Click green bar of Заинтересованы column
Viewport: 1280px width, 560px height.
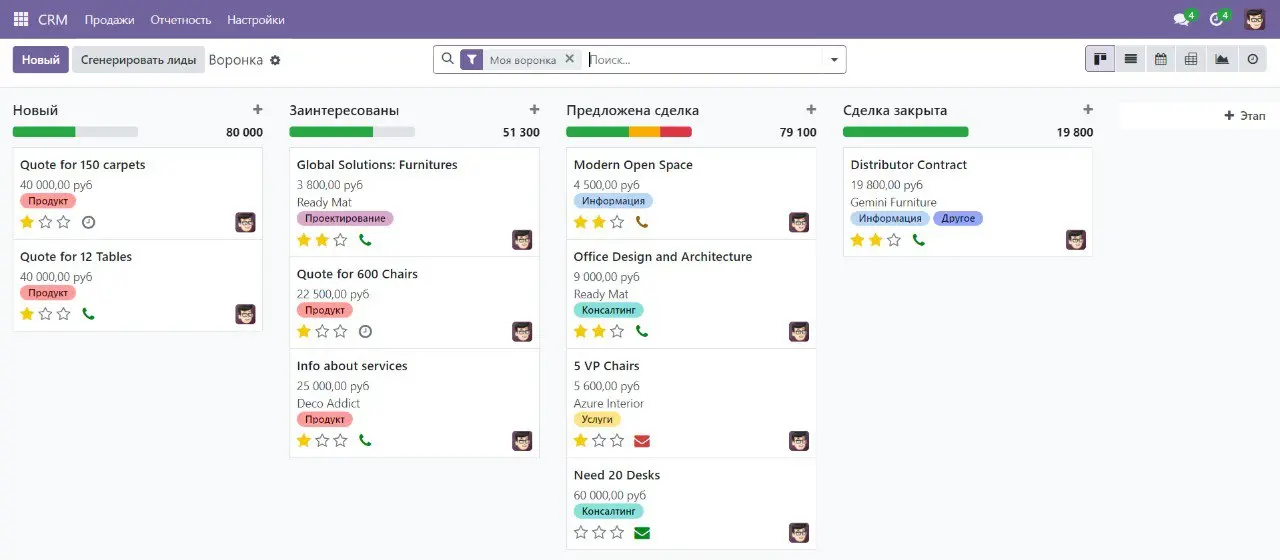coord(331,132)
